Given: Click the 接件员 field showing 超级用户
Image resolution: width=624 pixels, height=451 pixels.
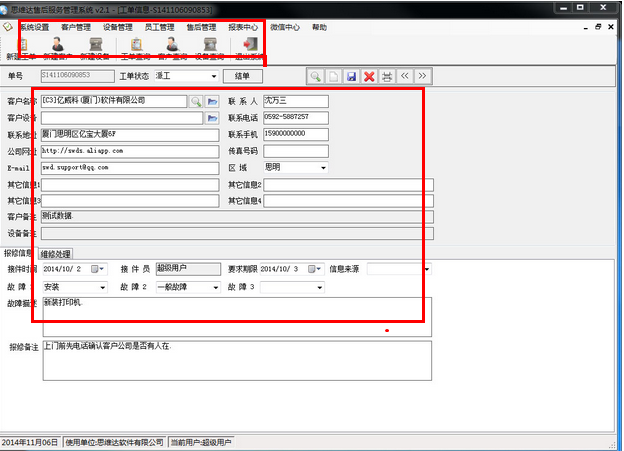Looking at the screenshot, I should click(188, 269).
